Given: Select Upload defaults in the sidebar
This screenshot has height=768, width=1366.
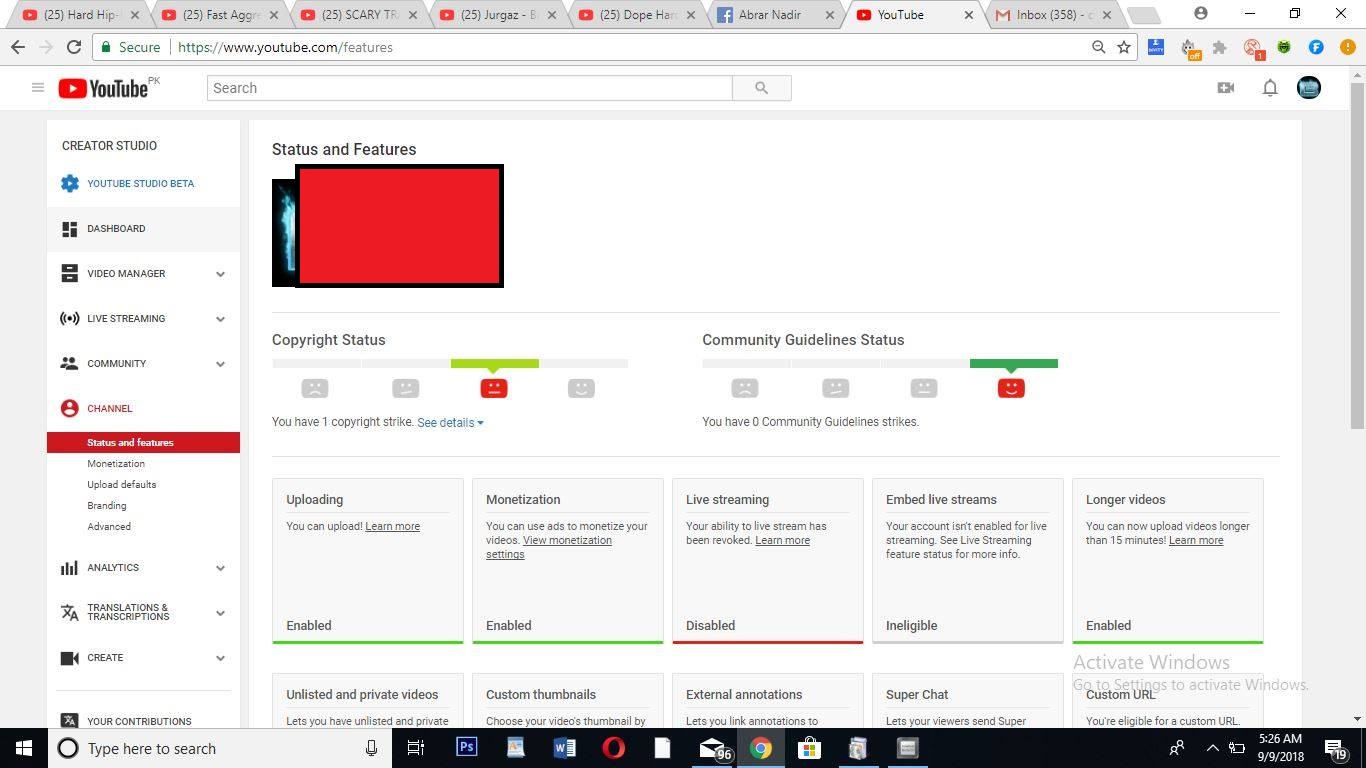Looking at the screenshot, I should pos(121,485).
